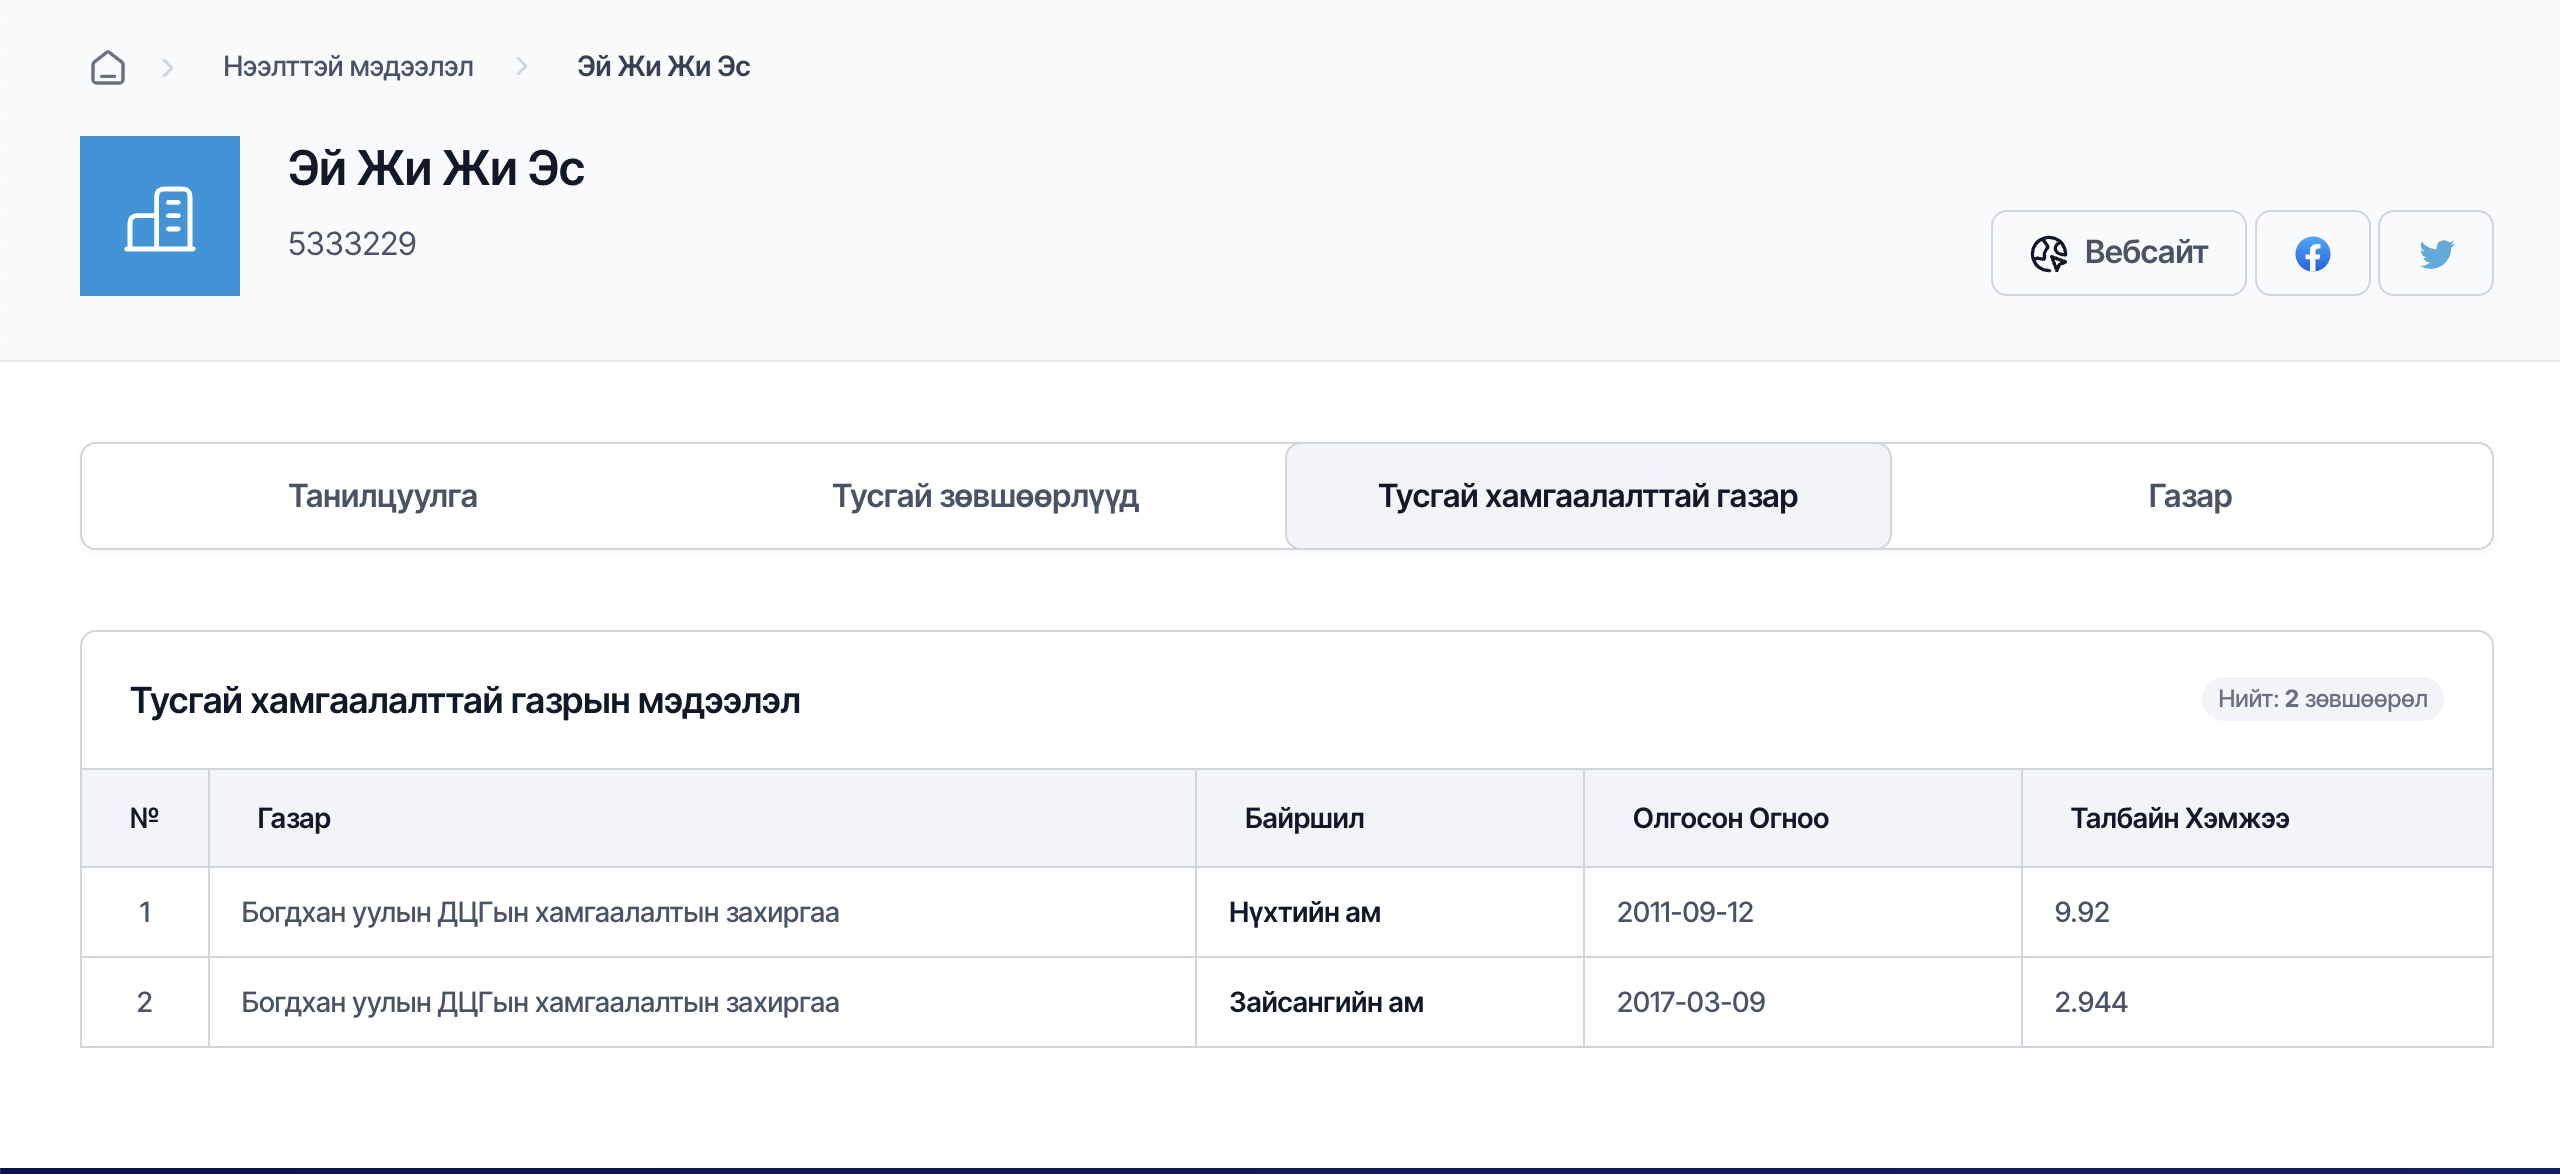Open the Вебсайт button
Viewport: 2560px width, 1174px height.
2118,253
